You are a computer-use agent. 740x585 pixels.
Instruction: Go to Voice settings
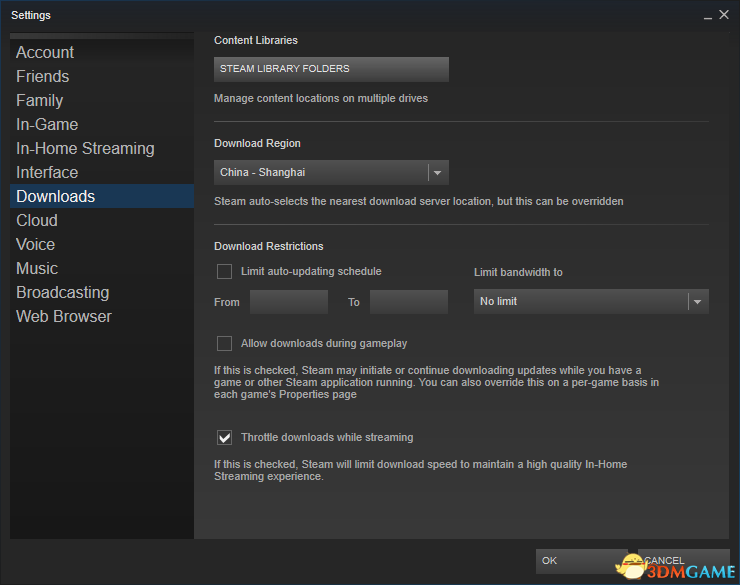(x=102, y=244)
